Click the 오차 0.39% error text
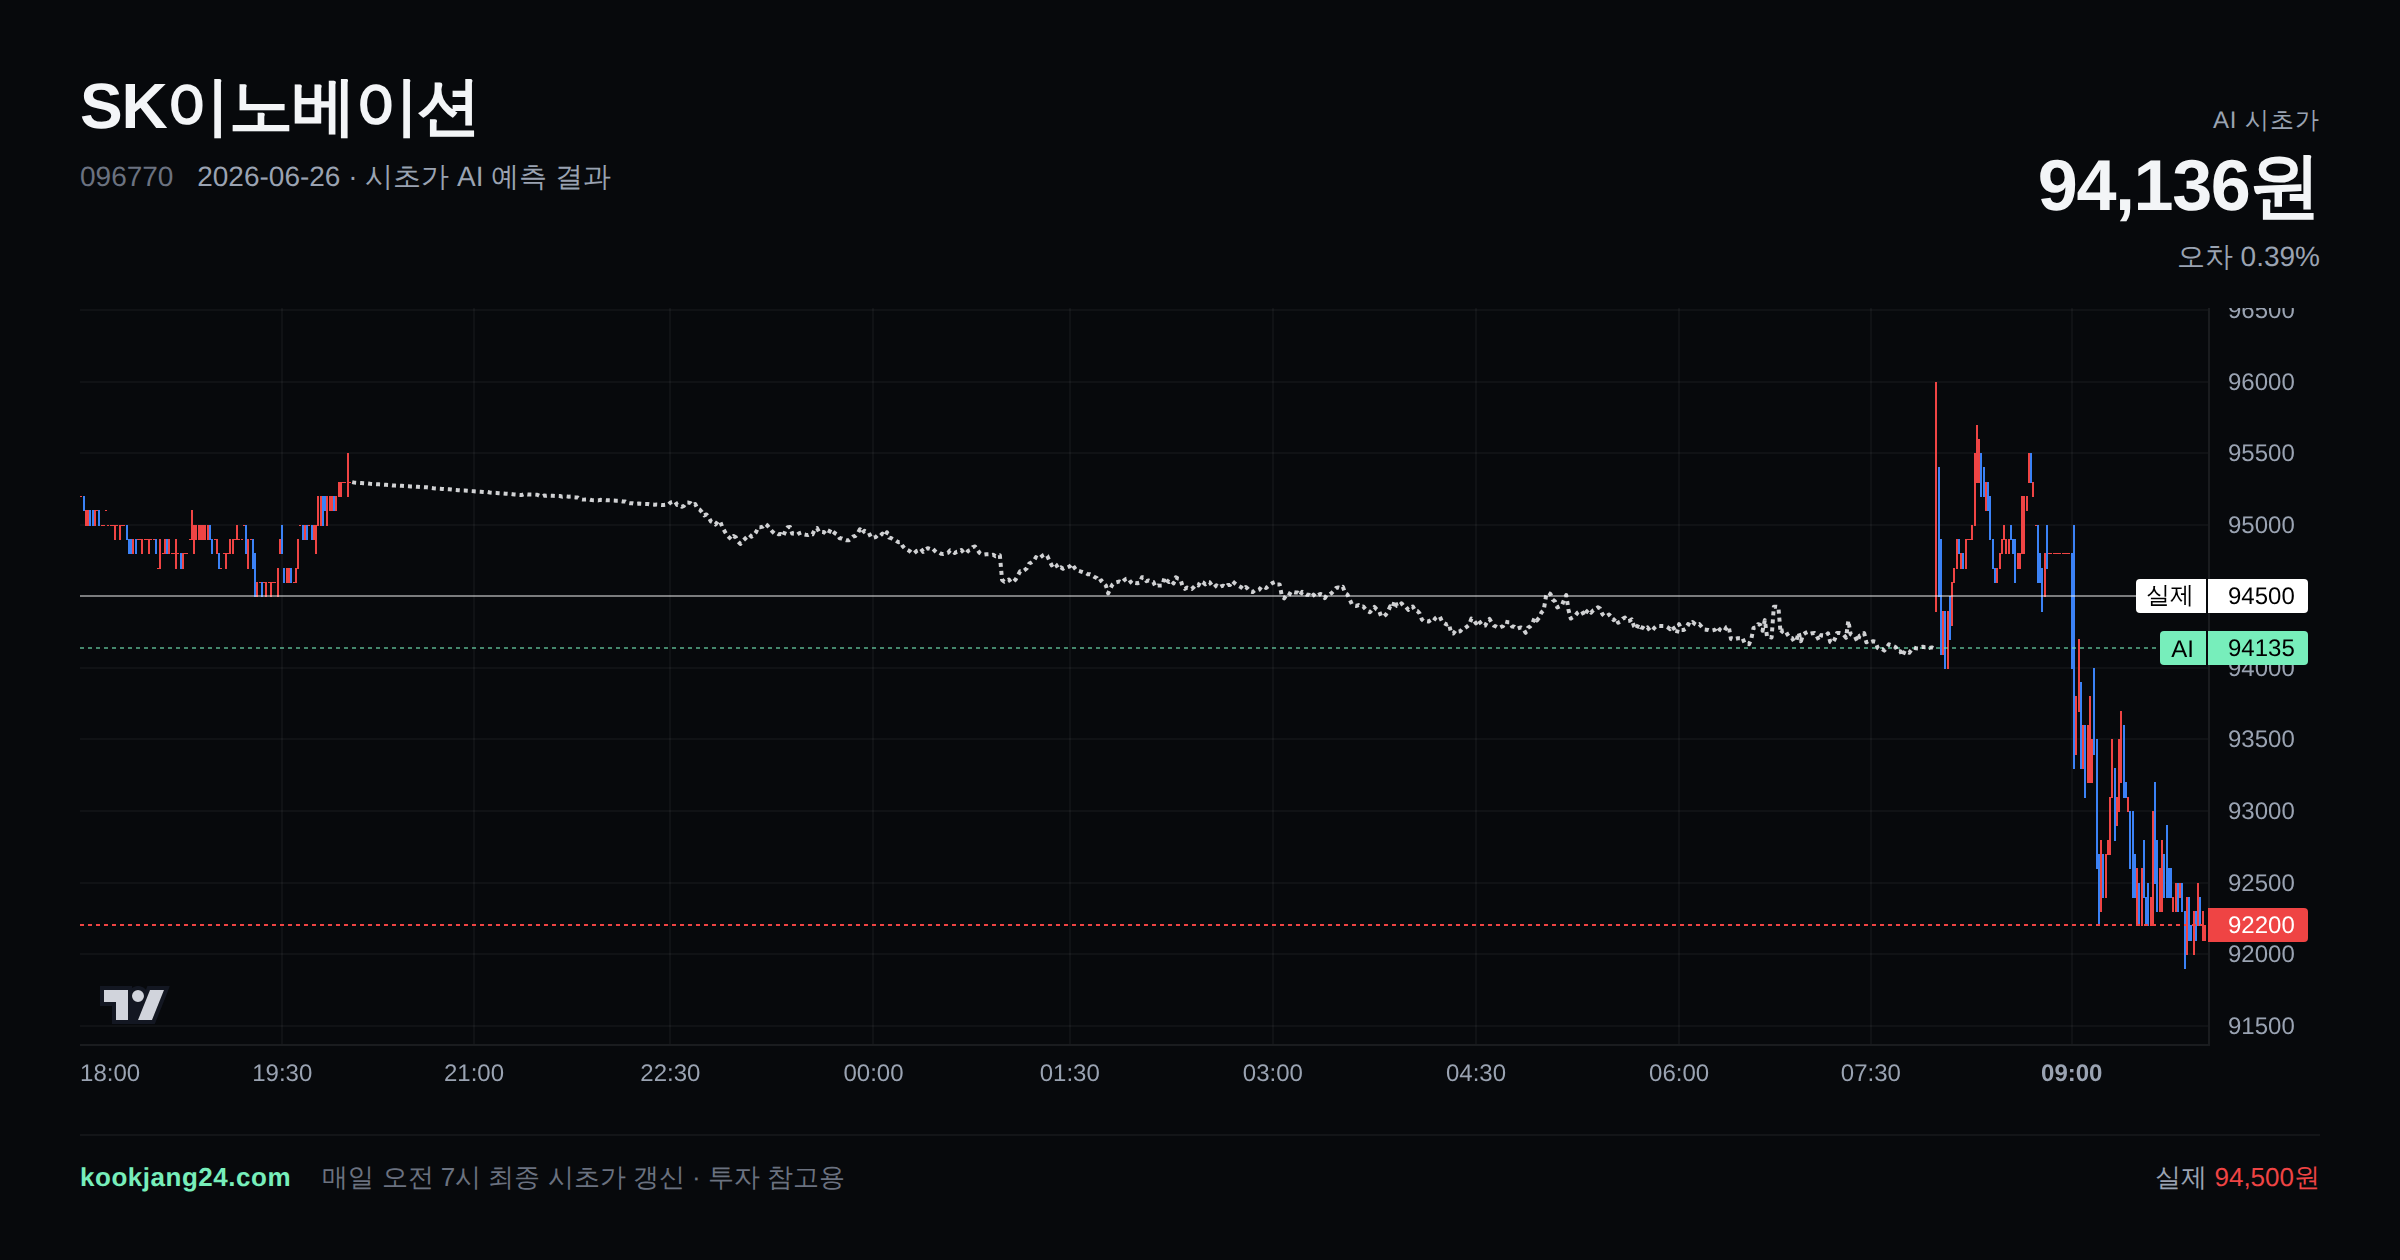The image size is (2400, 1260). [x=2248, y=257]
